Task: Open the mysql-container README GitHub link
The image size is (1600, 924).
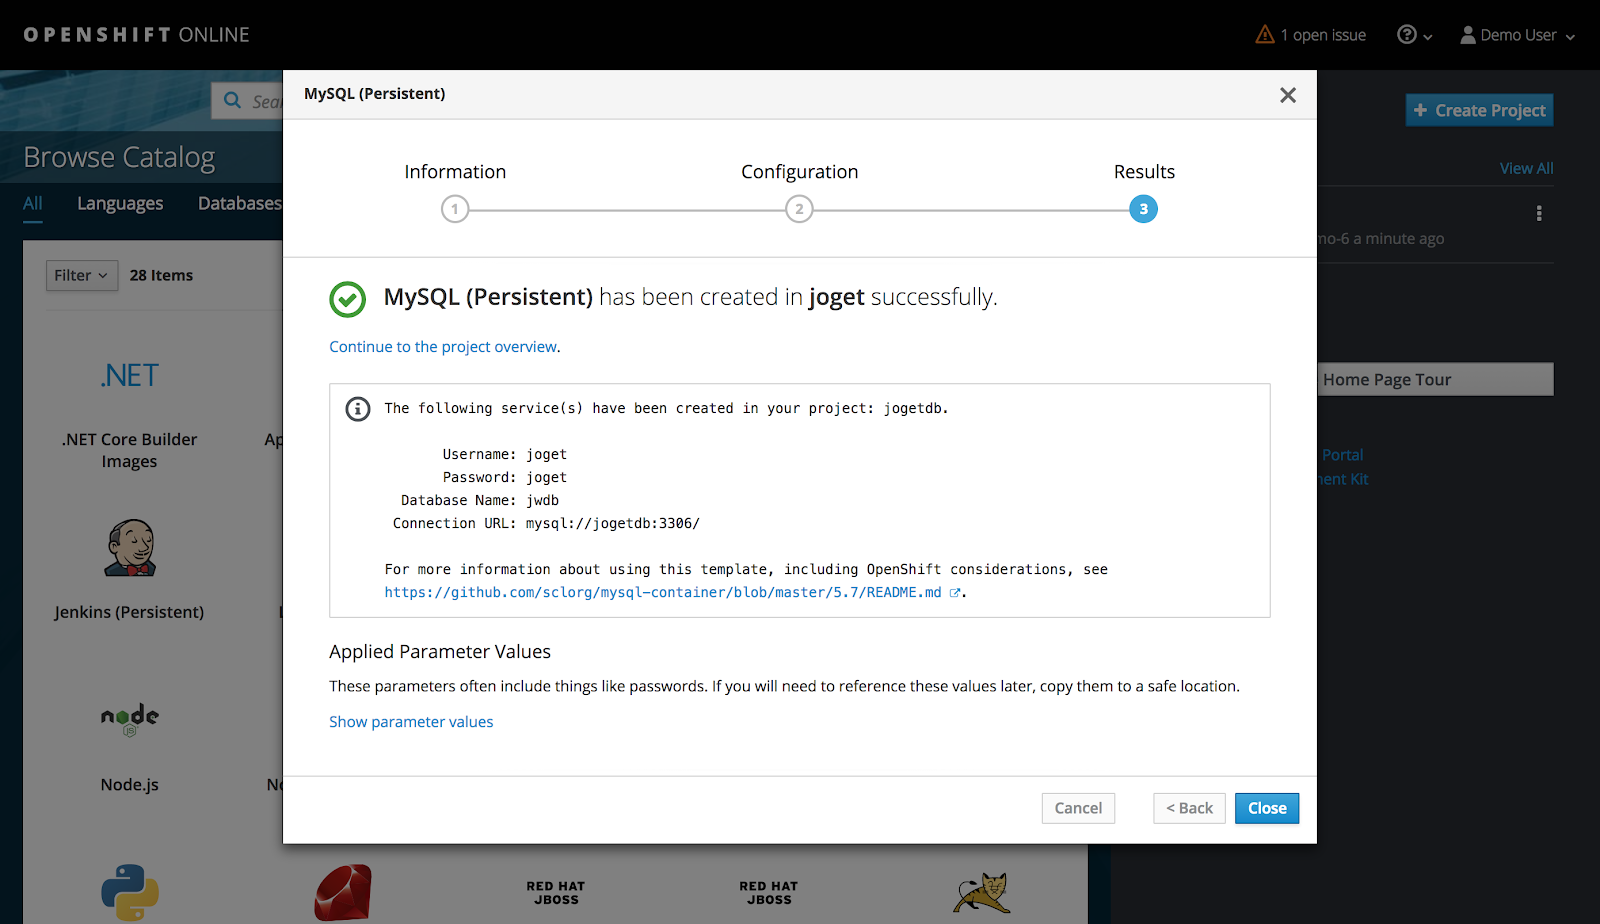Action: [x=663, y=592]
